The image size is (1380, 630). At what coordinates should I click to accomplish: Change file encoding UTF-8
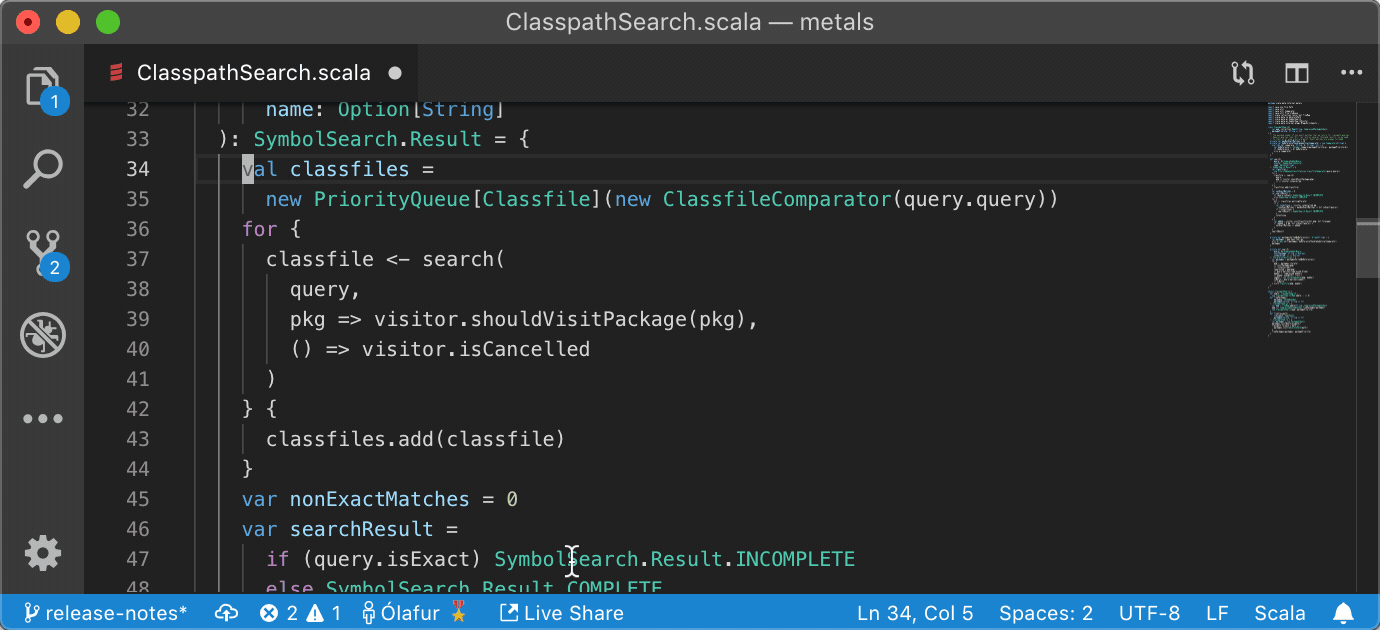(1149, 613)
